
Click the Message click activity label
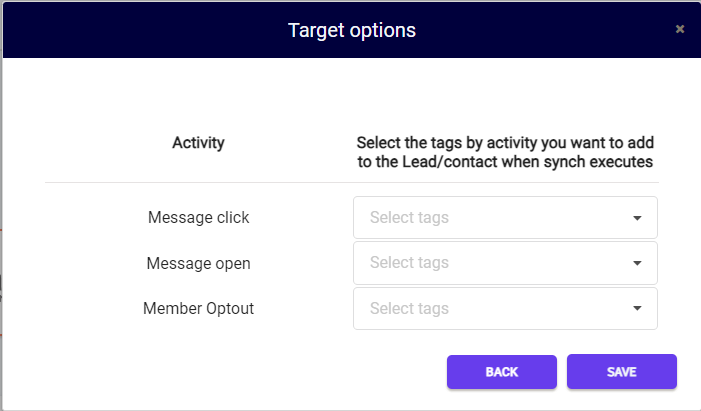click(x=198, y=217)
